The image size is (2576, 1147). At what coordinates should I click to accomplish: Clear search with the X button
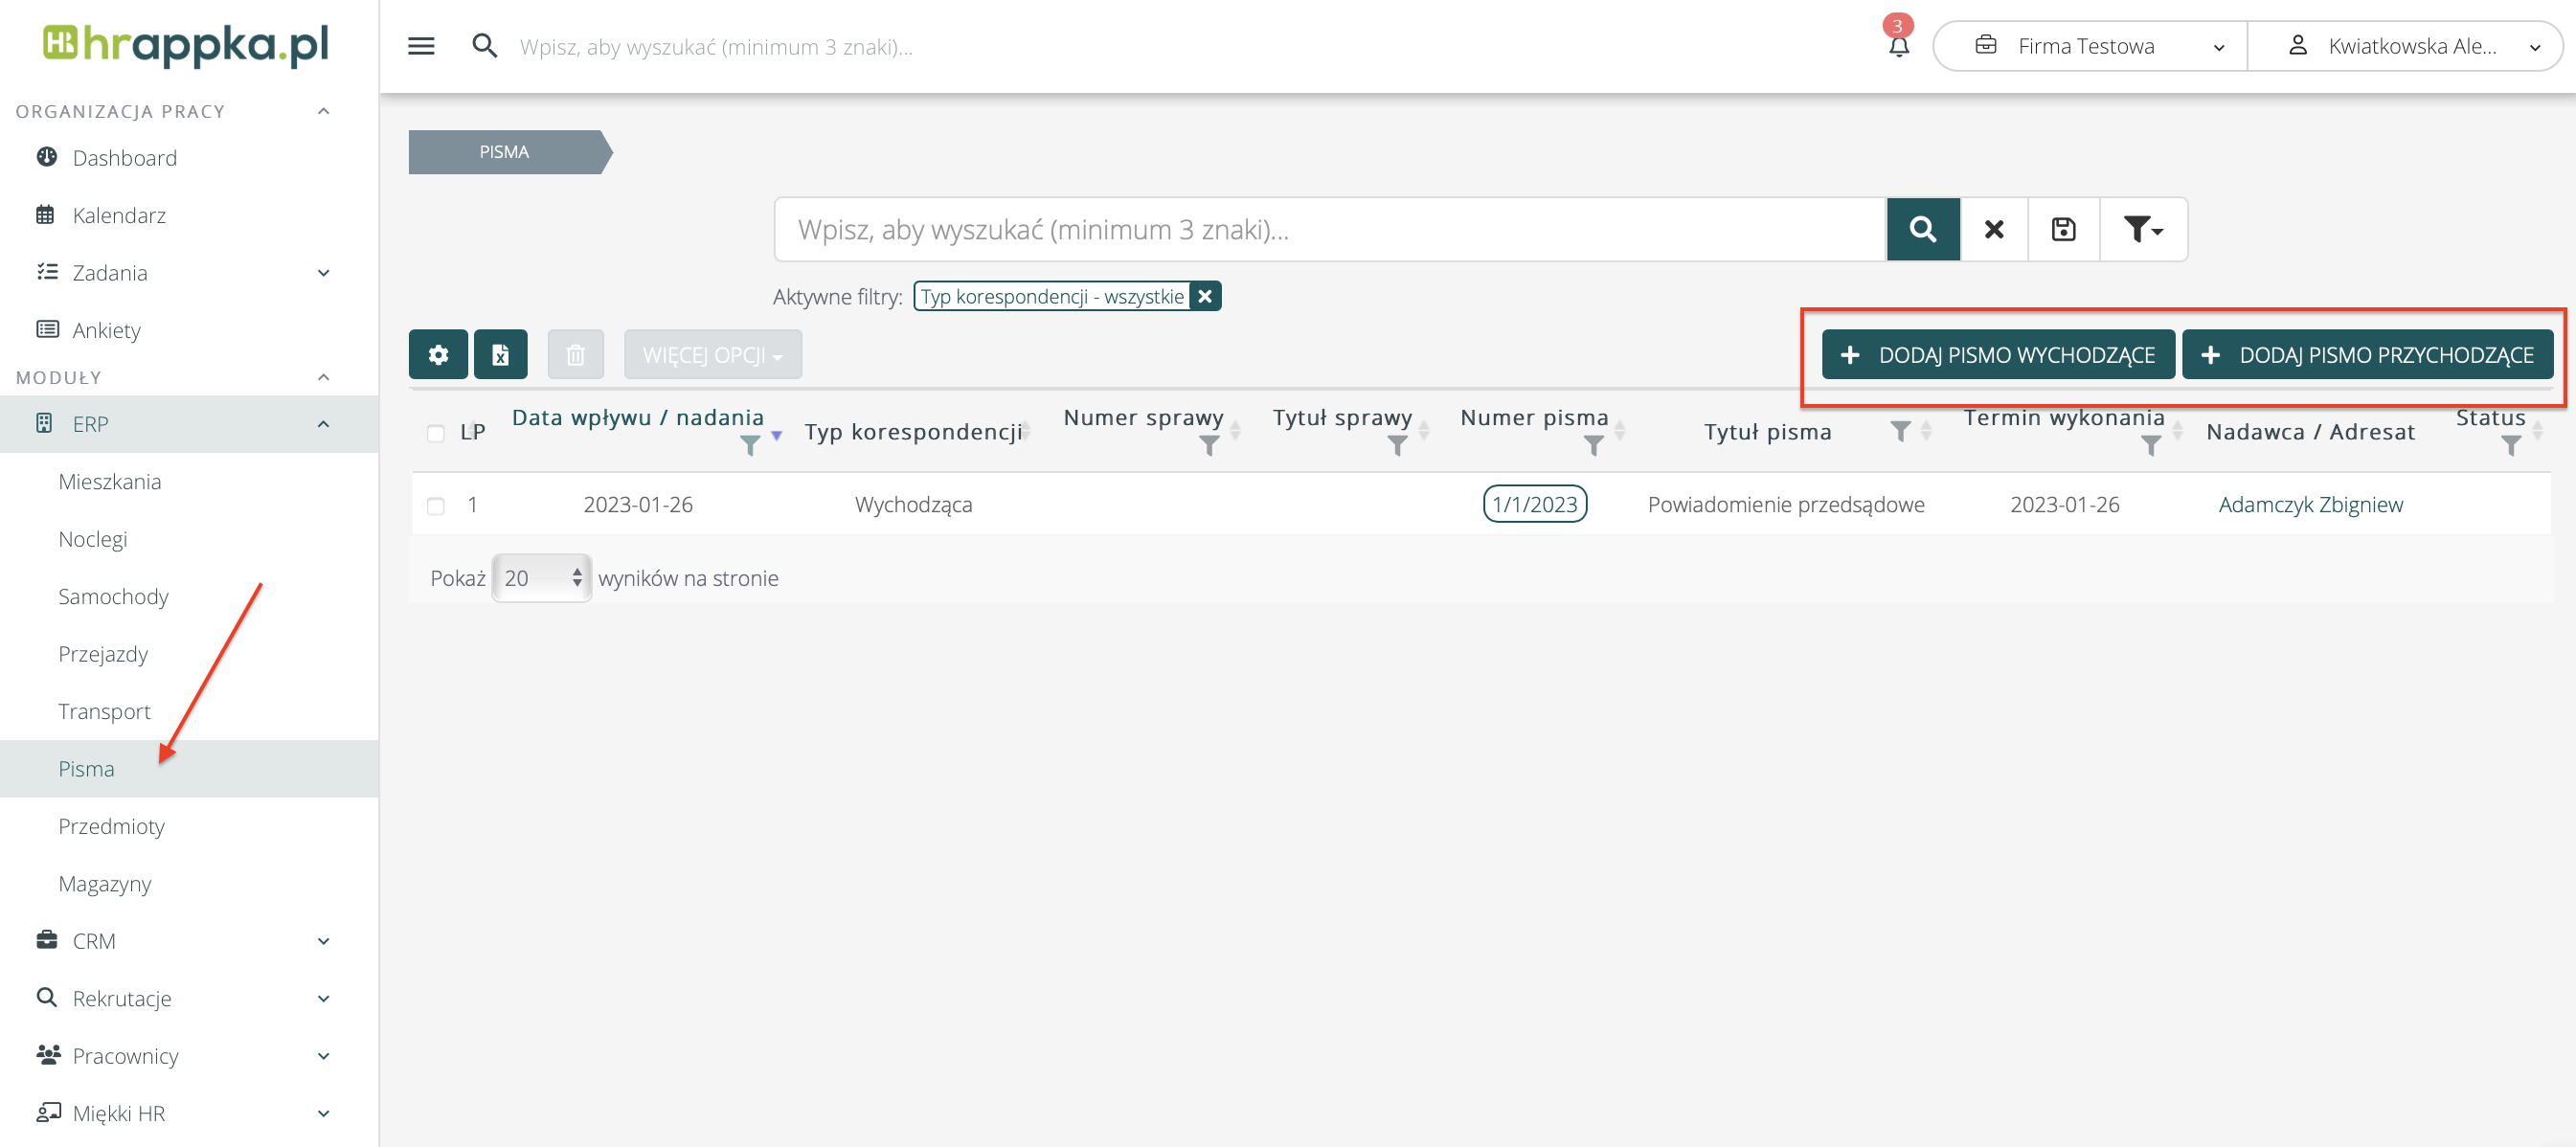point(1993,229)
